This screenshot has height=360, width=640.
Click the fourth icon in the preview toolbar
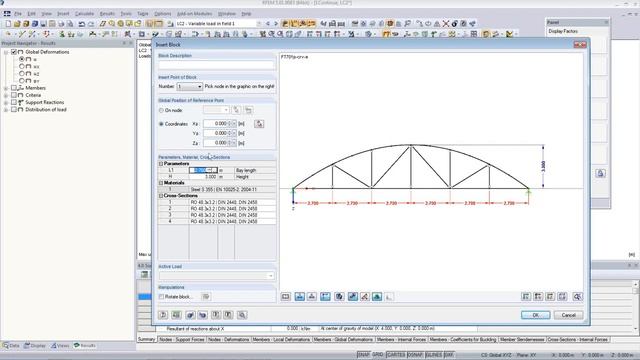click(x=325, y=297)
